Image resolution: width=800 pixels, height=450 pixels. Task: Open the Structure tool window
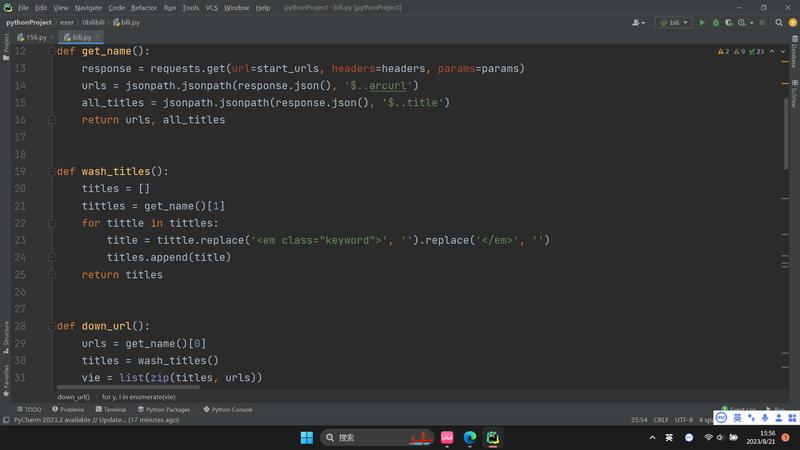pos(6,337)
